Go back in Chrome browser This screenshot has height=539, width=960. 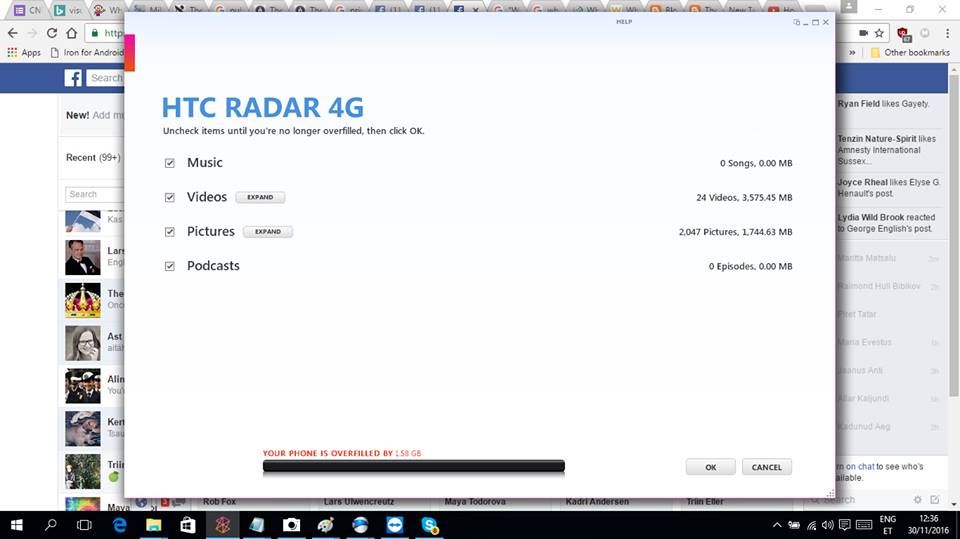13,33
